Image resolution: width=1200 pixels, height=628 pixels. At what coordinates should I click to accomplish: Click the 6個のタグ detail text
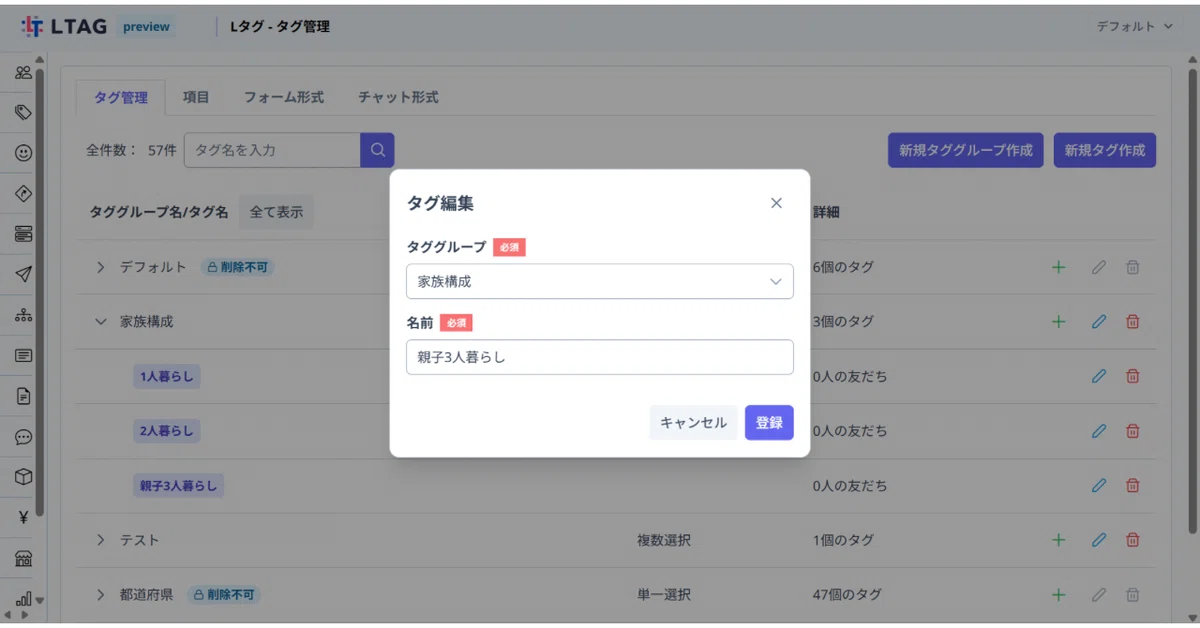coord(843,267)
